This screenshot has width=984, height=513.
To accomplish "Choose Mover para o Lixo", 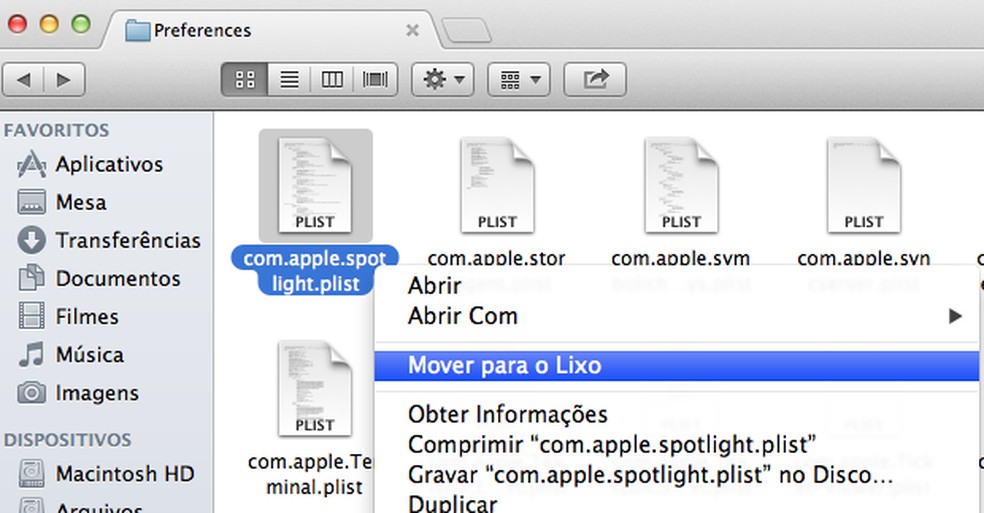I will click(x=676, y=365).
